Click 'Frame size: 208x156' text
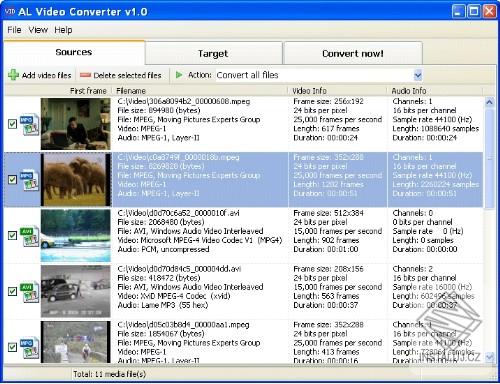The width and height of the screenshot is (500, 384). click(328, 269)
